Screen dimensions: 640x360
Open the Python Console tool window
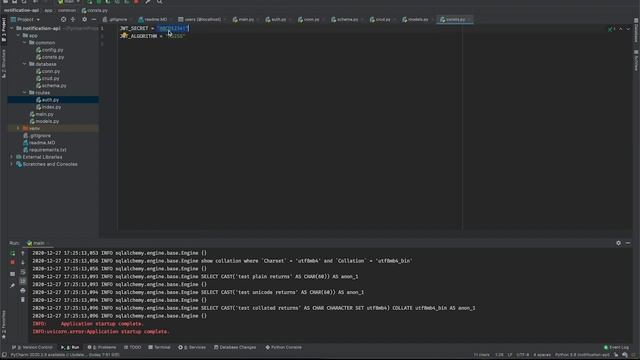click(x=284, y=347)
